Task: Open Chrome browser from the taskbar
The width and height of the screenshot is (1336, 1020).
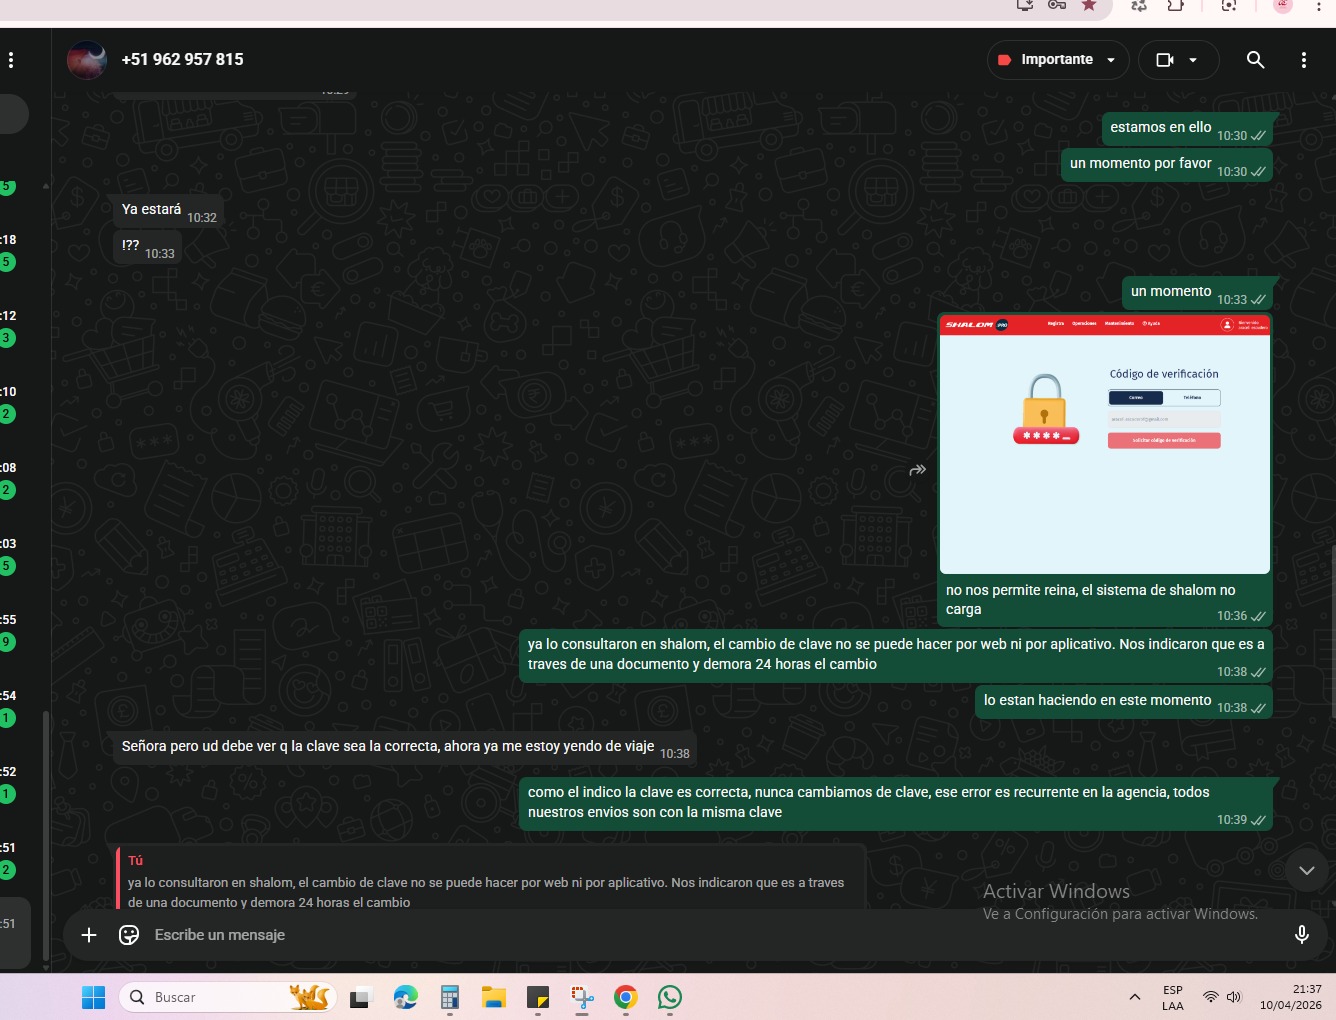Action: click(x=626, y=997)
